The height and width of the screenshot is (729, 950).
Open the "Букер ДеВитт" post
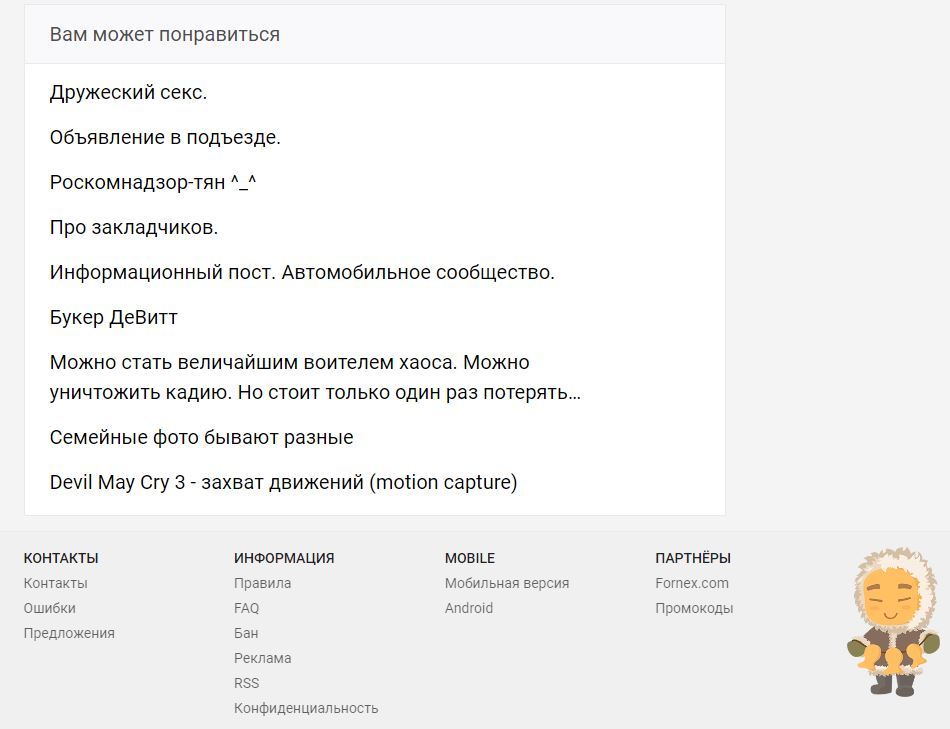pyautogui.click(x=114, y=318)
